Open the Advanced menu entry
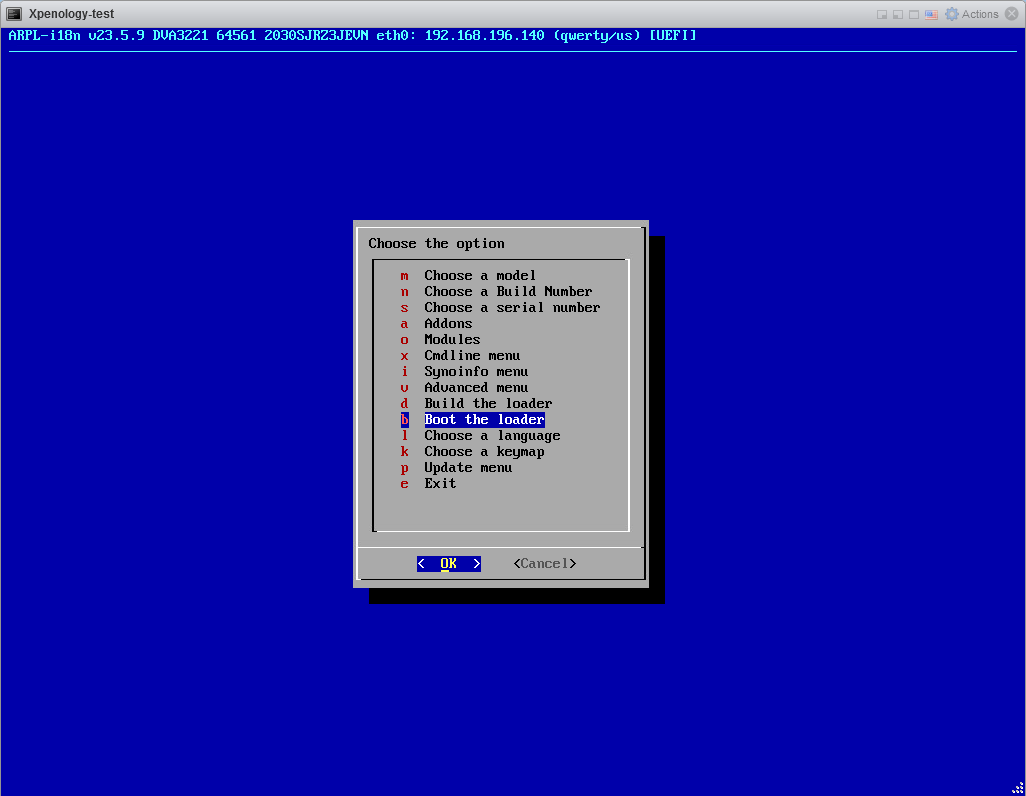The image size is (1026, 796). click(x=476, y=387)
